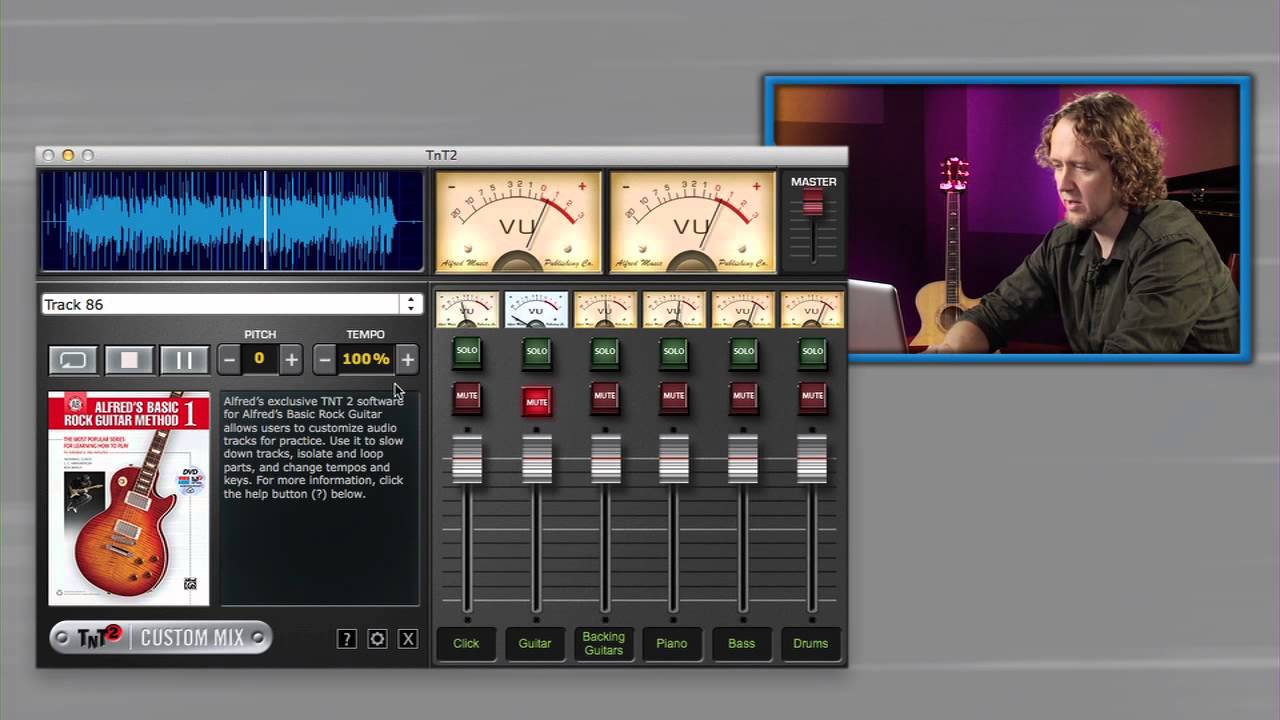The width and height of the screenshot is (1280, 720).
Task: Click the instructor video thumbnail
Action: 1008,218
